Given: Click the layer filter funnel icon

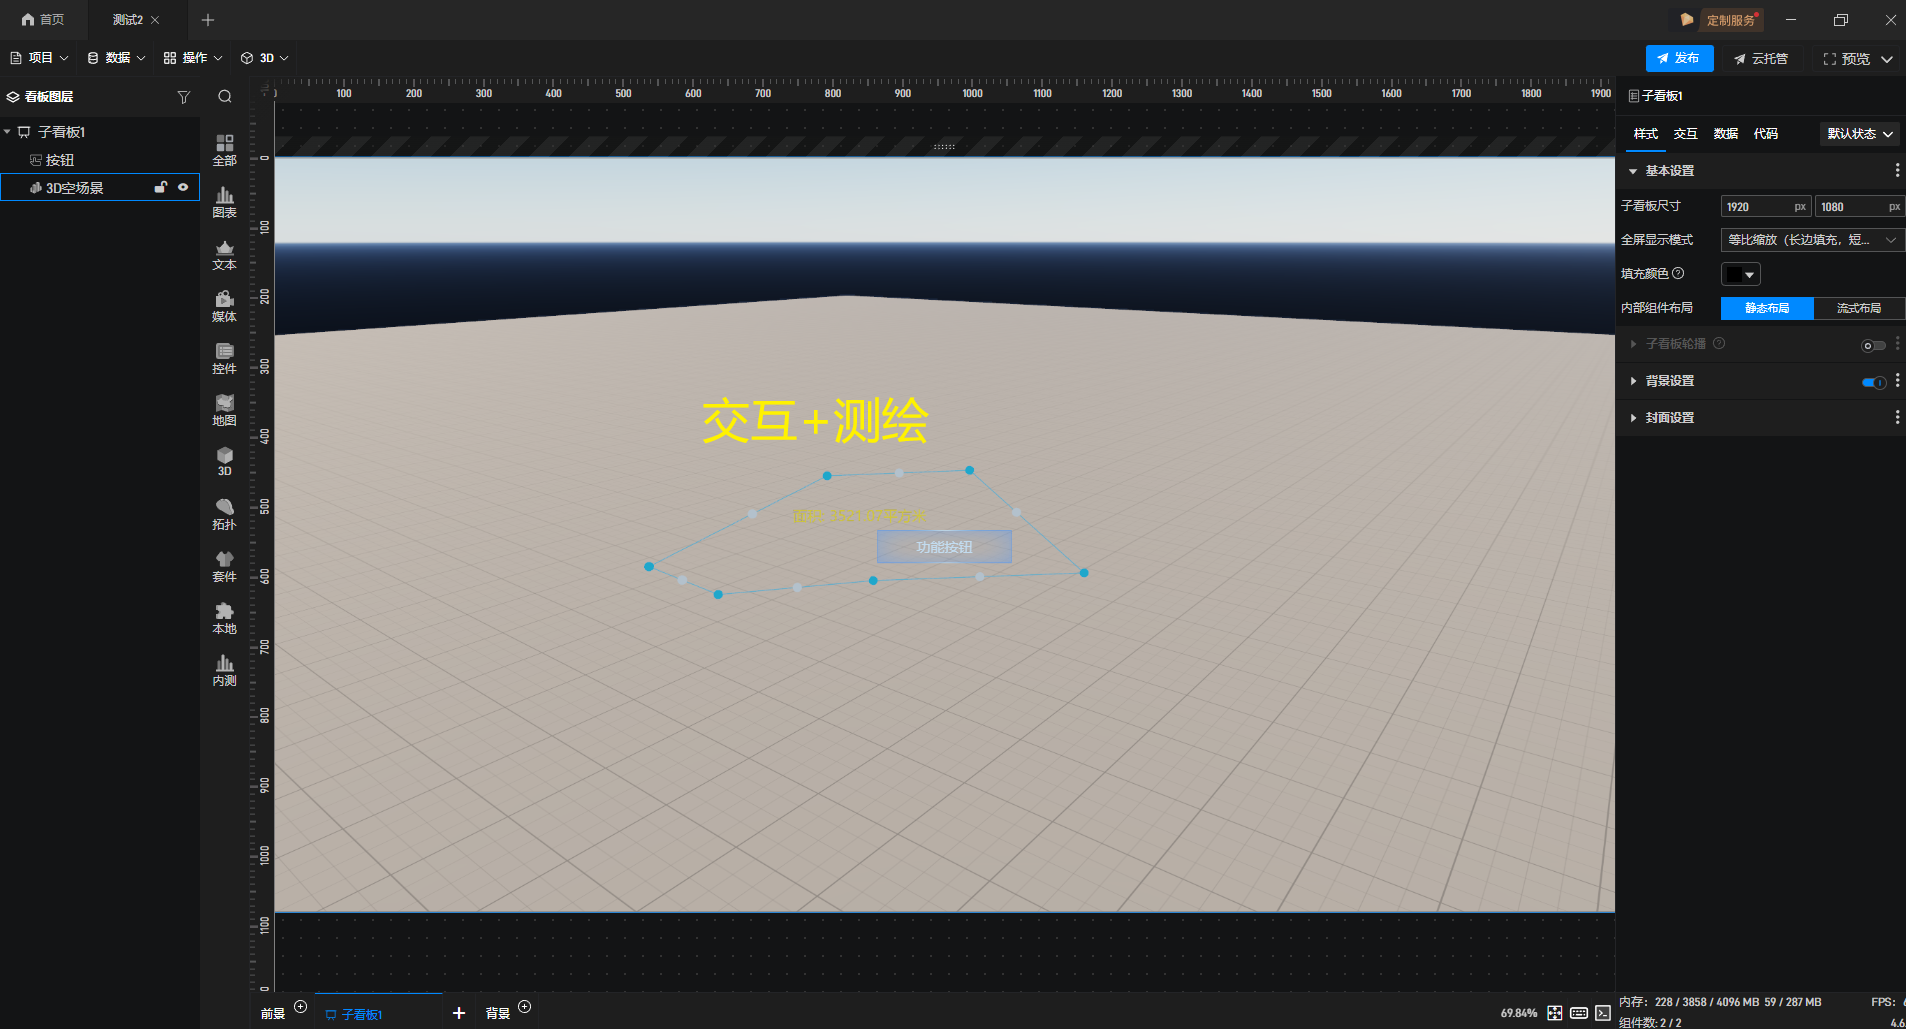Looking at the screenshot, I should point(183,97).
